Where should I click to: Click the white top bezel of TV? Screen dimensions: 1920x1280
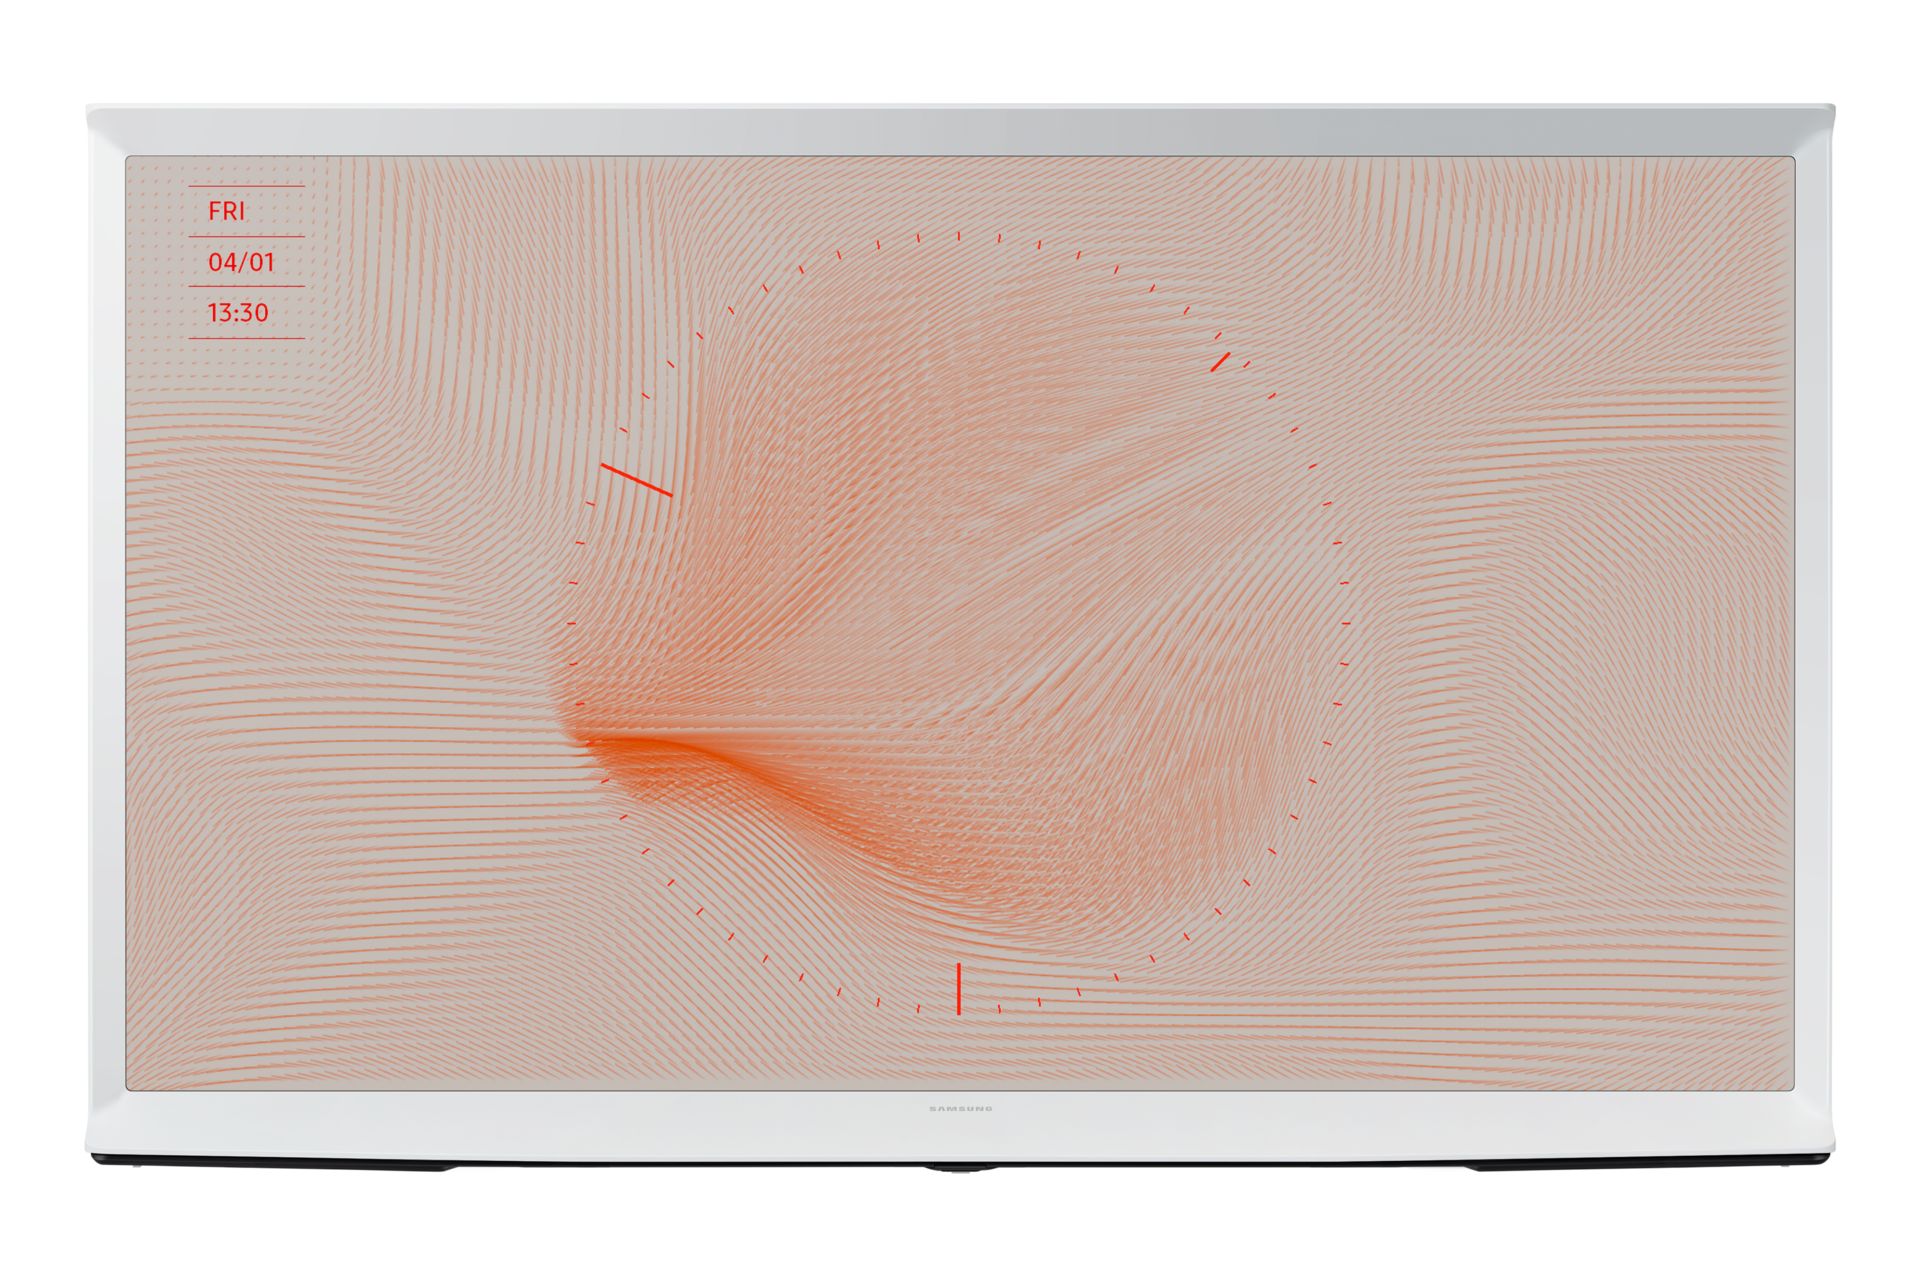960,130
